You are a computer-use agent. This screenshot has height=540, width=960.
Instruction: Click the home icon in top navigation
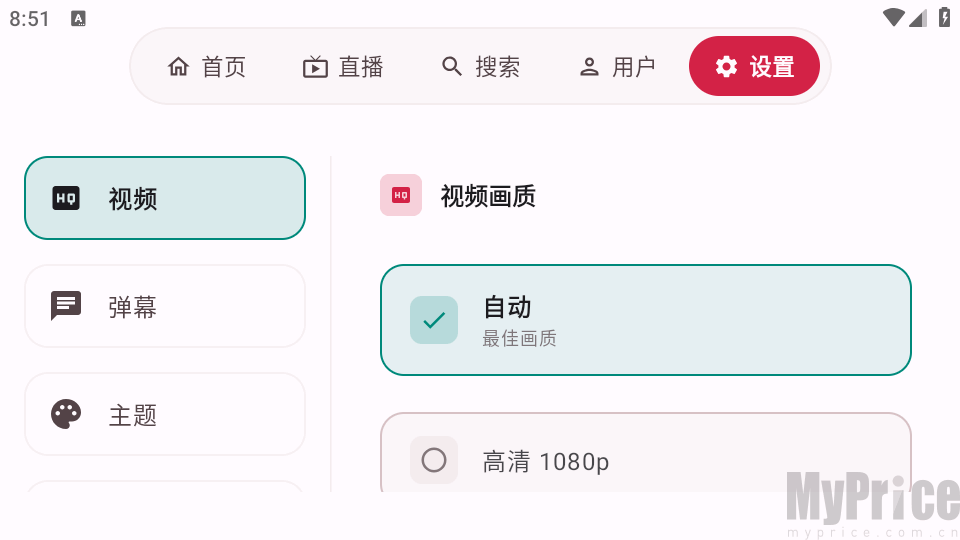(x=178, y=66)
